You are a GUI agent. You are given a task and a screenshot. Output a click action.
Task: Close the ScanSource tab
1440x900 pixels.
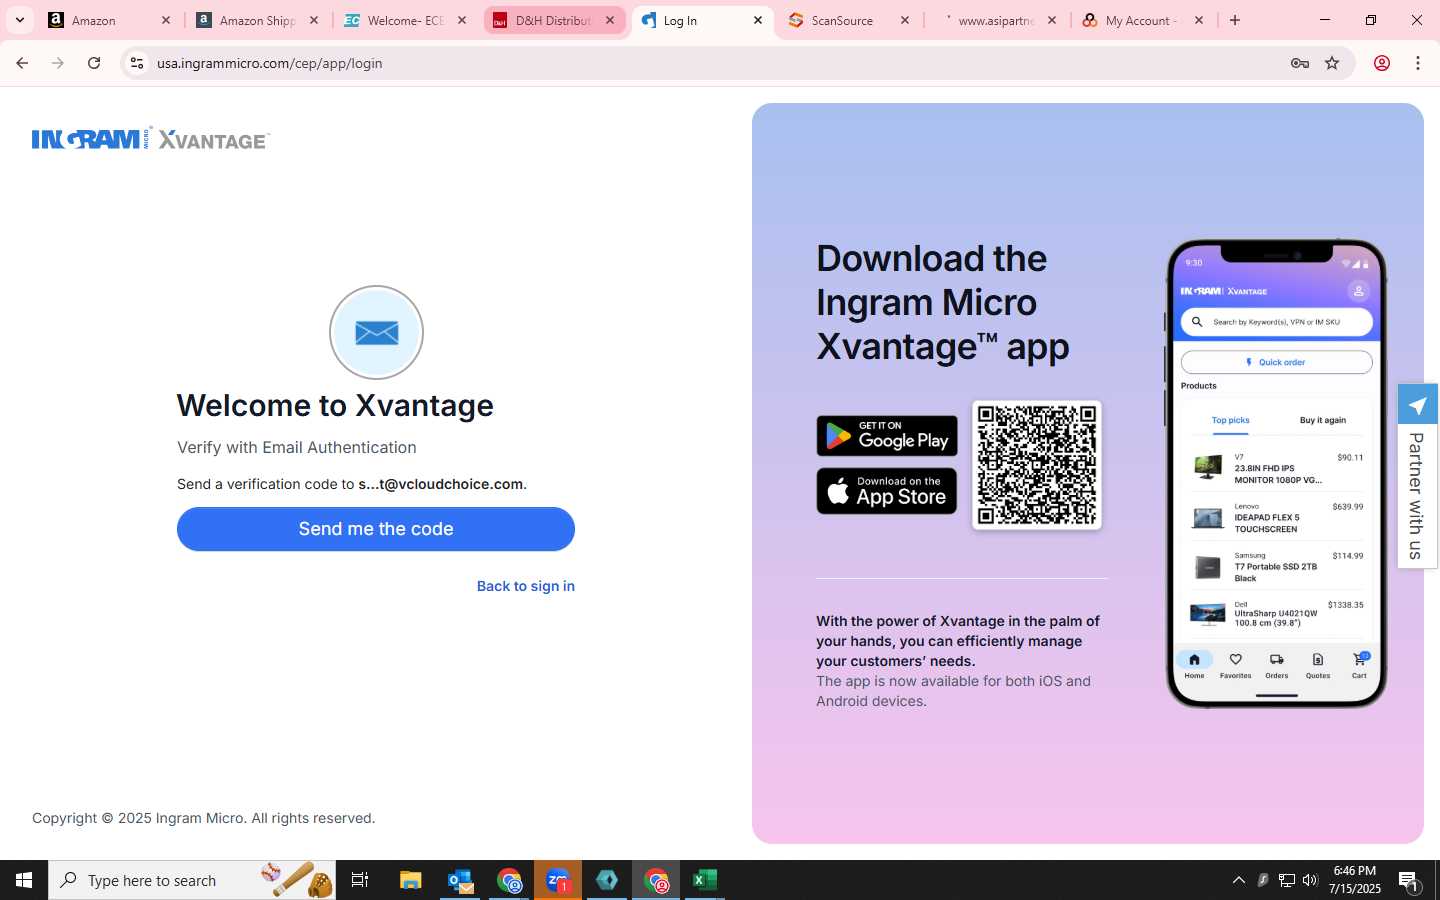(x=905, y=20)
